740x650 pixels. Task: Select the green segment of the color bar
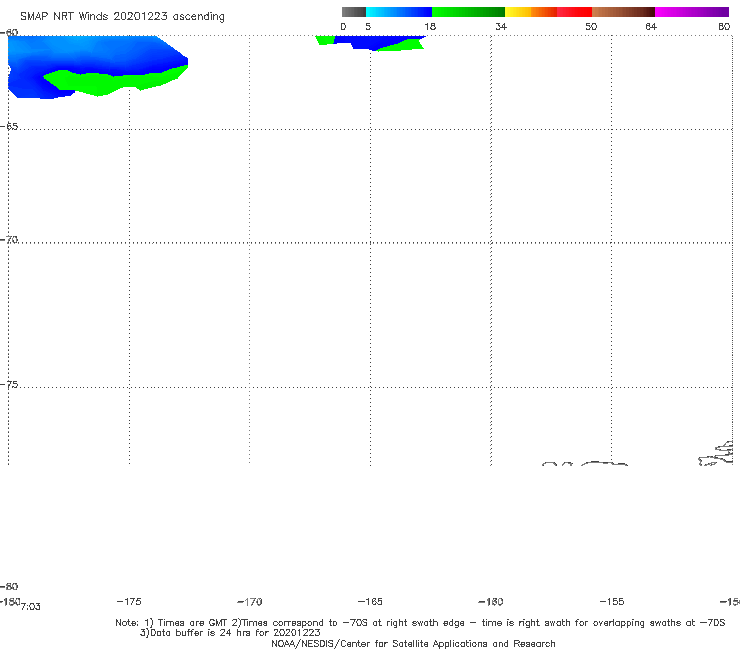(x=468, y=12)
